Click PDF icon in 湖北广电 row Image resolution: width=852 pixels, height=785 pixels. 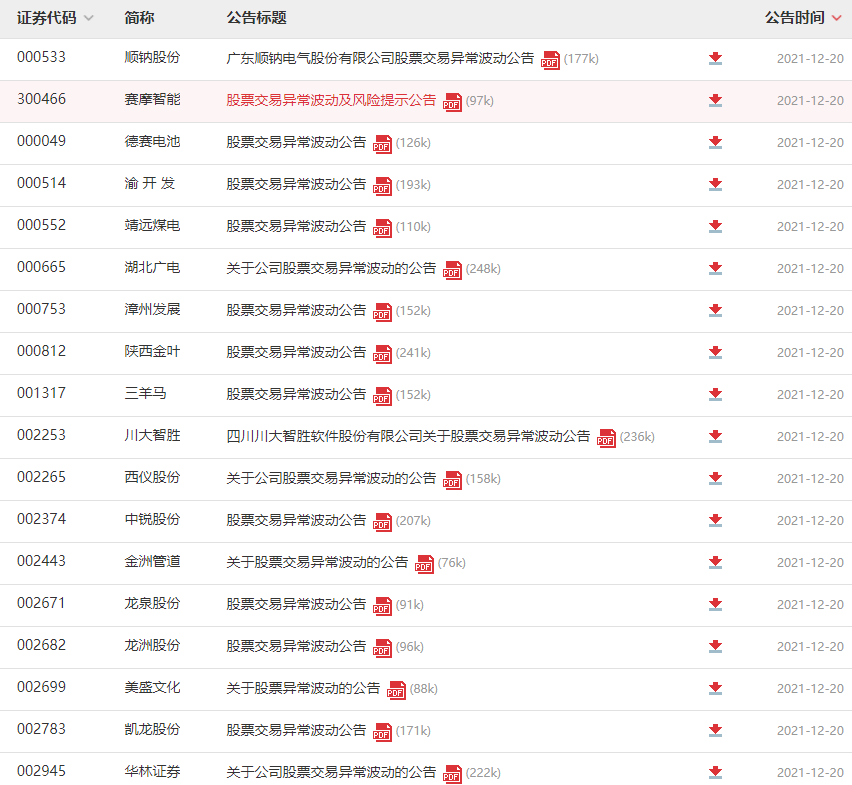452,270
